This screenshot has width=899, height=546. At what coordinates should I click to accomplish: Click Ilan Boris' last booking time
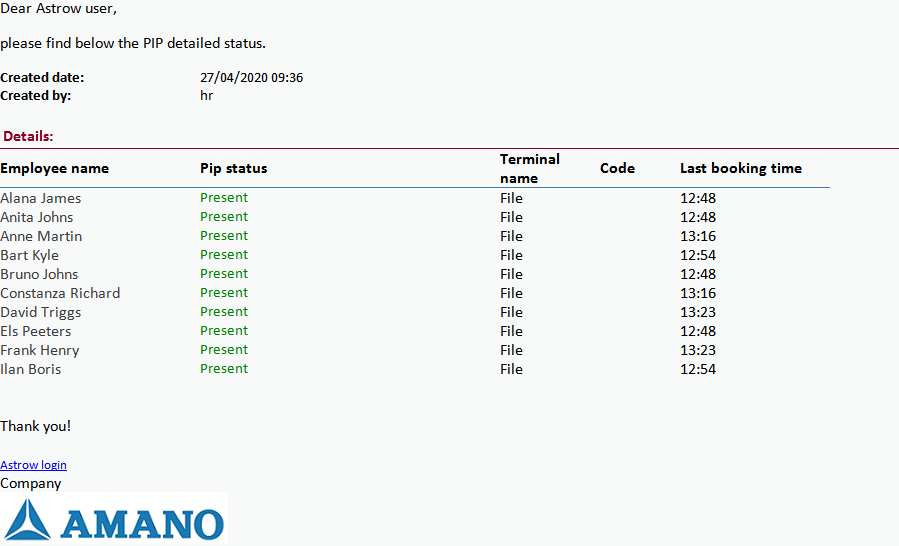click(x=697, y=369)
